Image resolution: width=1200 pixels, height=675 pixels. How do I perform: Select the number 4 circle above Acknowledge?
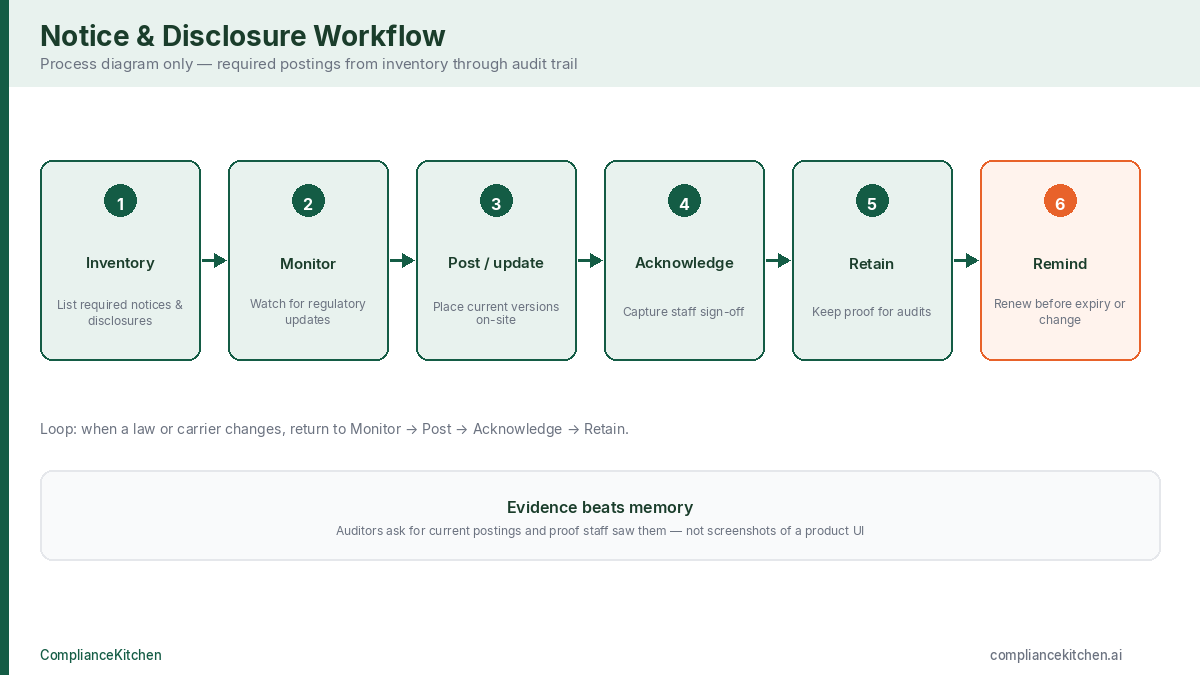[x=684, y=201]
